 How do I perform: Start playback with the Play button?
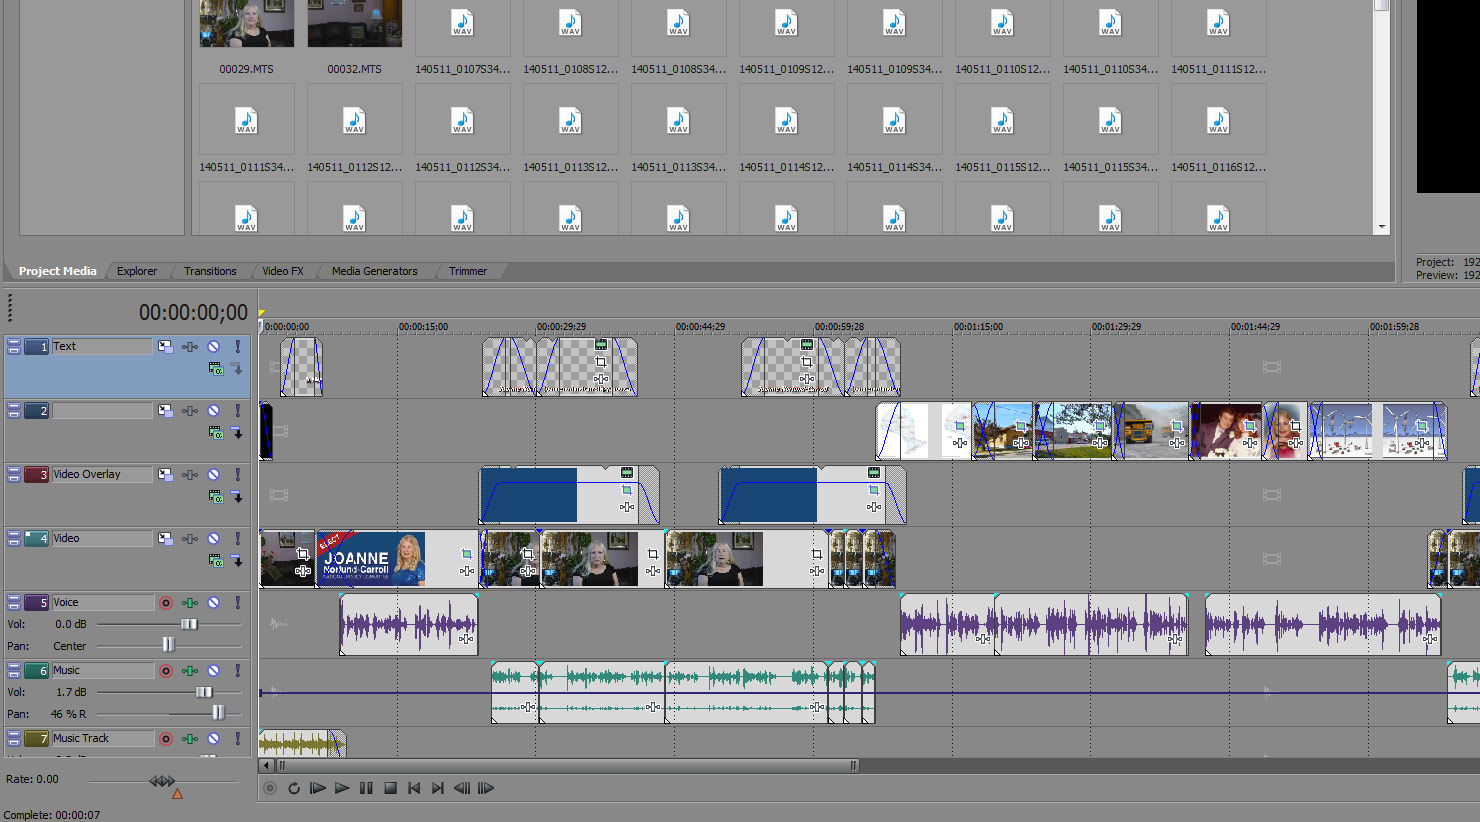coord(342,788)
